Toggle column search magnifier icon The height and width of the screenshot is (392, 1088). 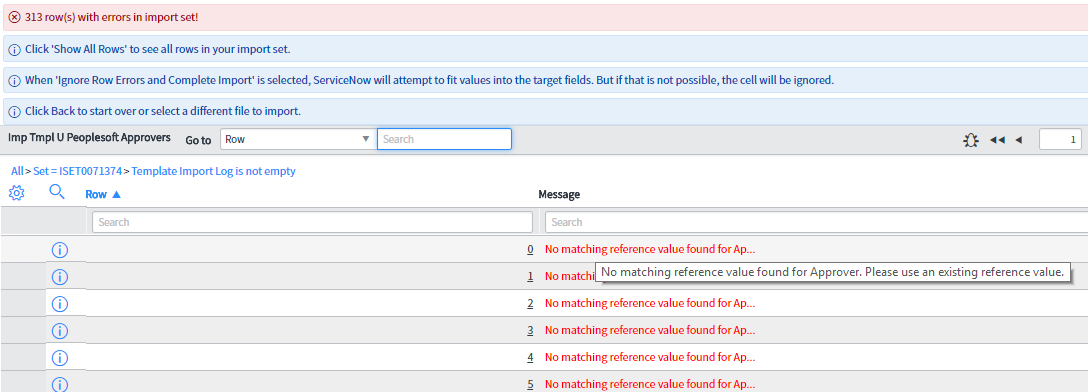58,192
